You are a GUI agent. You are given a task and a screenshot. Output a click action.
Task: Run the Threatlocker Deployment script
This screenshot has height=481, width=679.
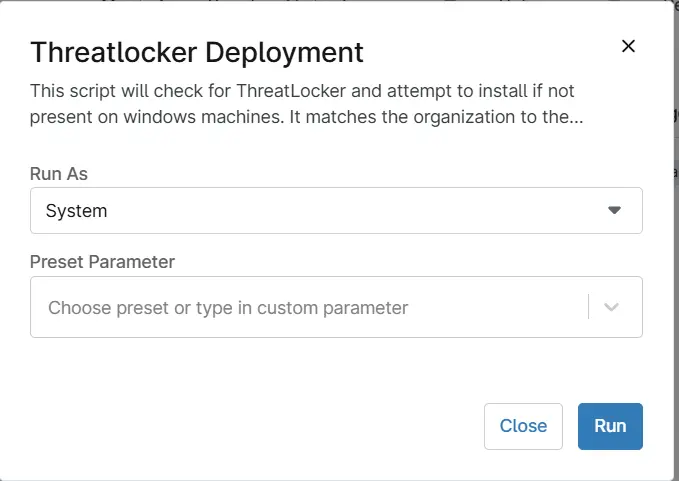(x=610, y=426)
